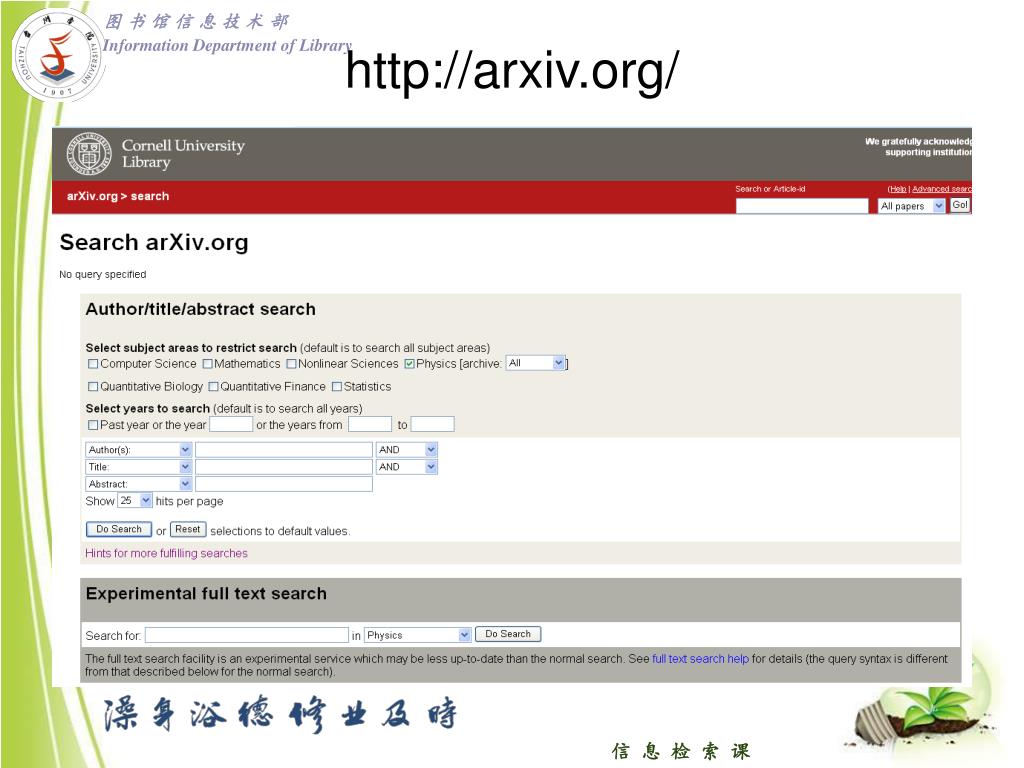Click the 'Experimental full text search' heading

pos(206,594)
